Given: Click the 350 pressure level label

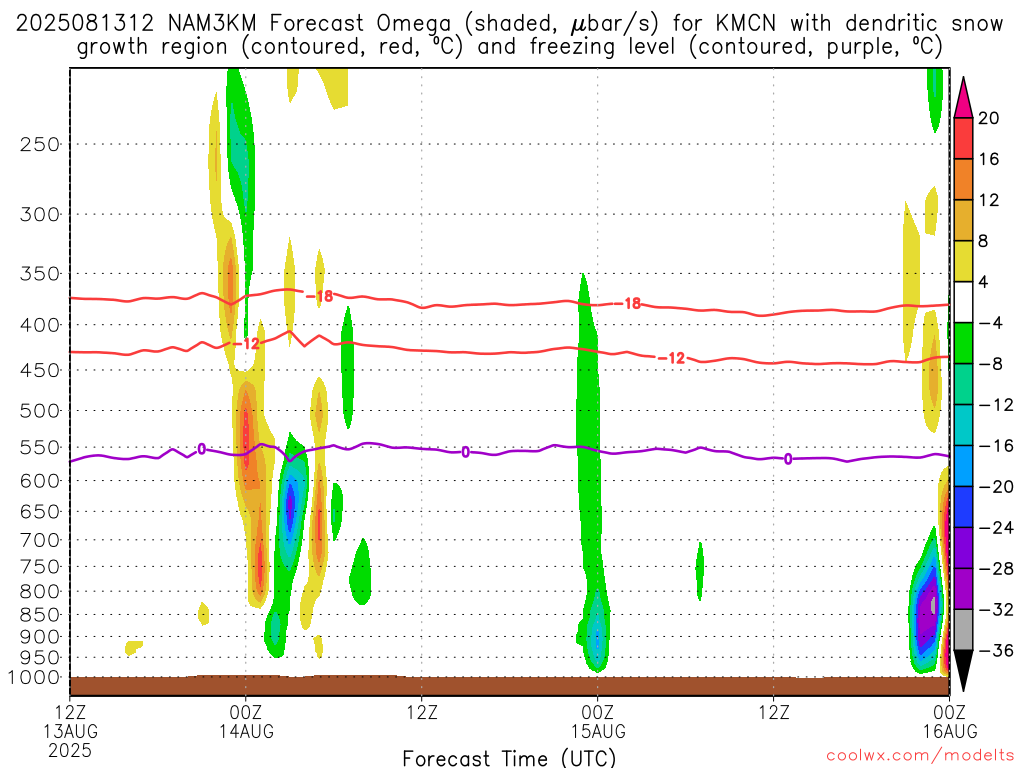Looking at the screenshot, I should (x=40, y=274).
